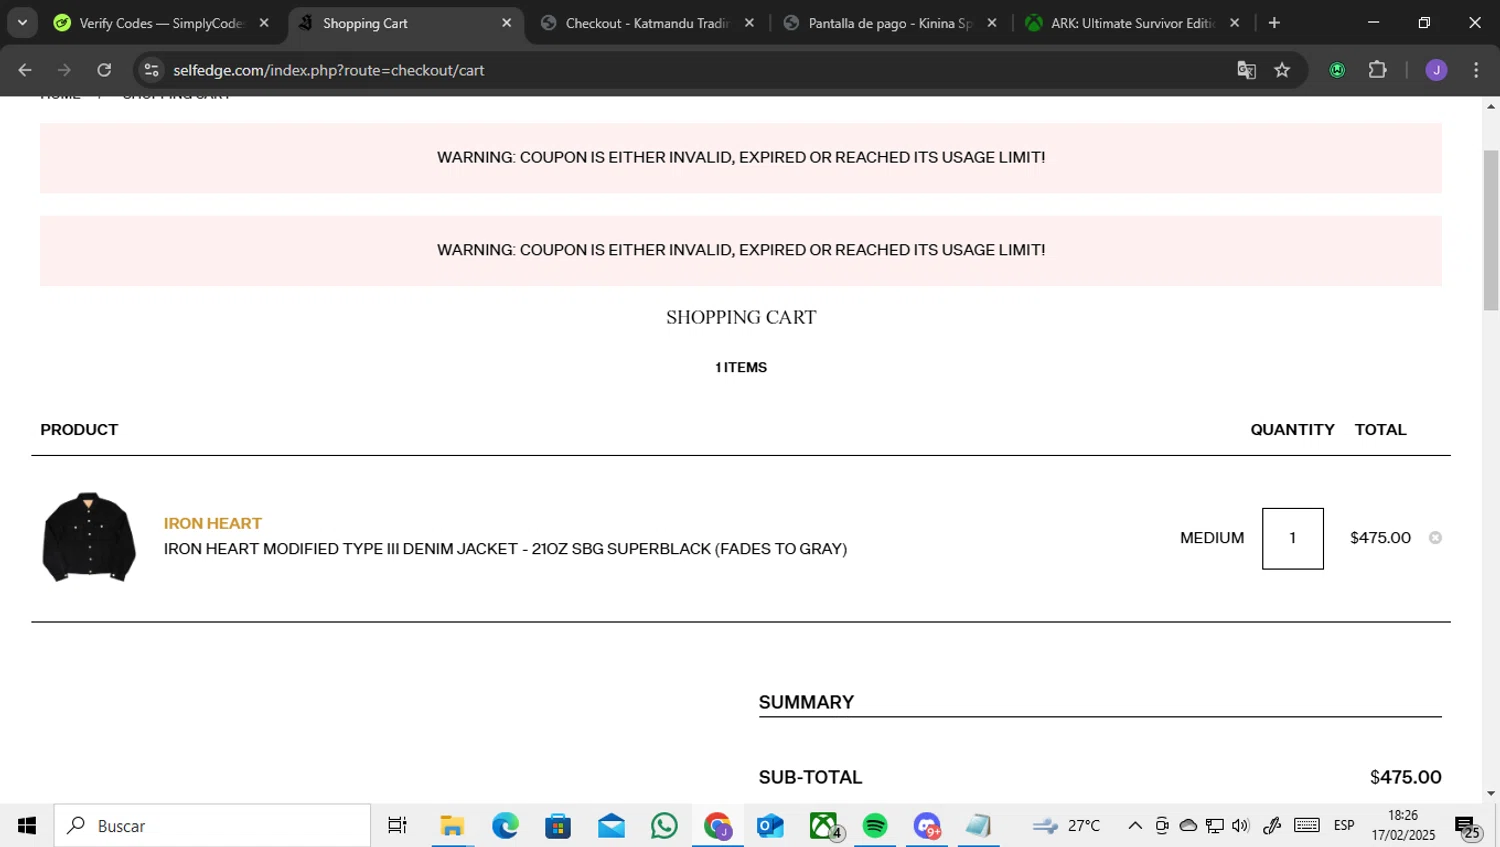Click the page vertical scrollbar thumb
The image size is (1500, 847).
click(x=1491, y=230)
